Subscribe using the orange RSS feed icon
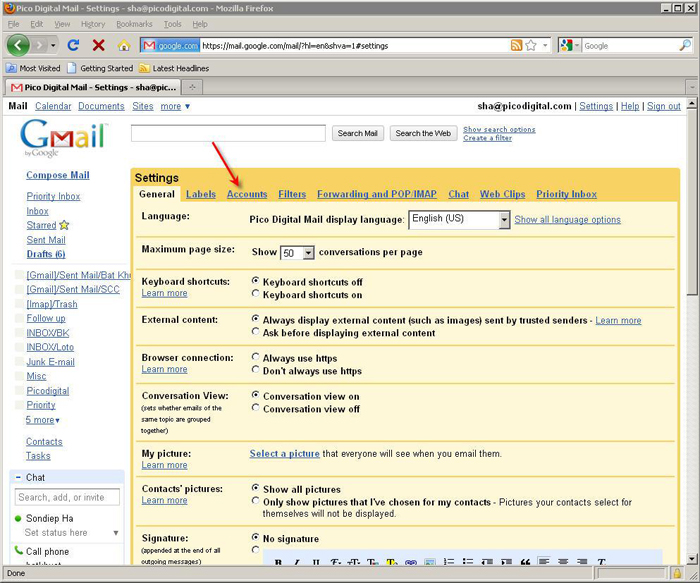Viewport: 700px width, 583px height. click(516, 46)
